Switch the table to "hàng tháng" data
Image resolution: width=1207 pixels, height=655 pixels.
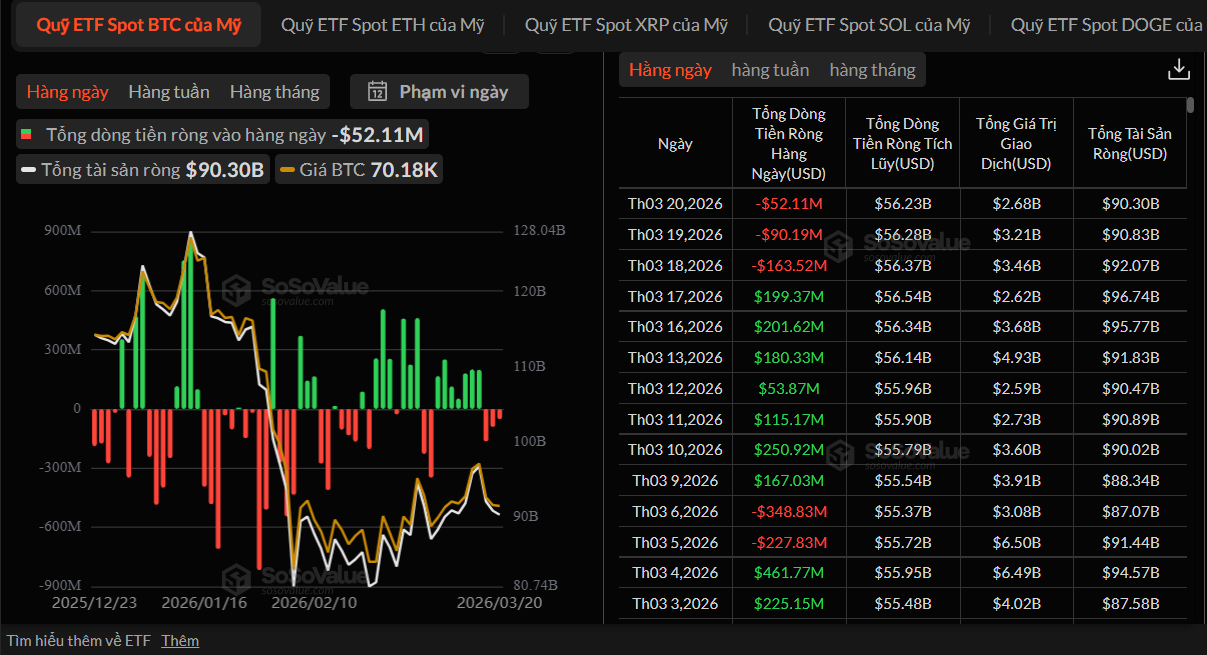(872, 70)
